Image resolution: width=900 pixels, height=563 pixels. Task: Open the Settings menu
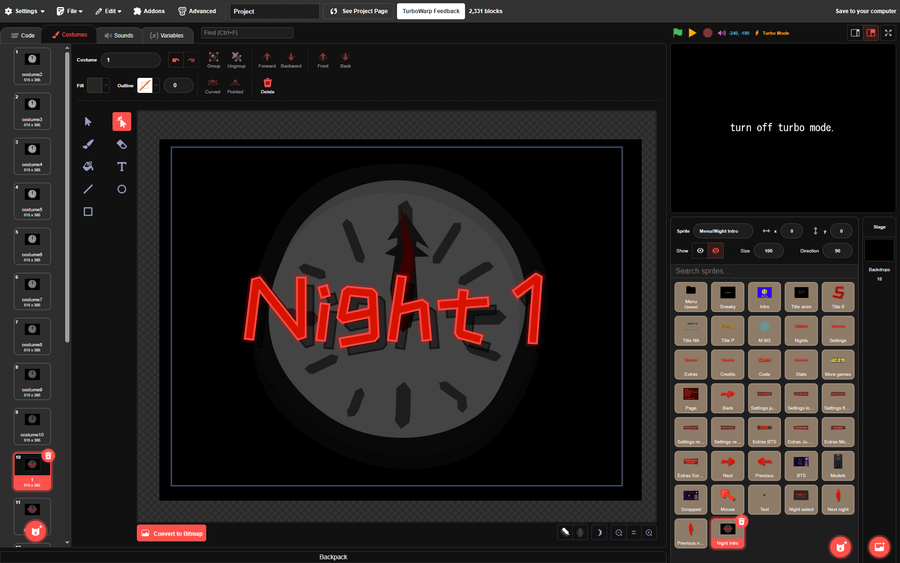point(25,11)
